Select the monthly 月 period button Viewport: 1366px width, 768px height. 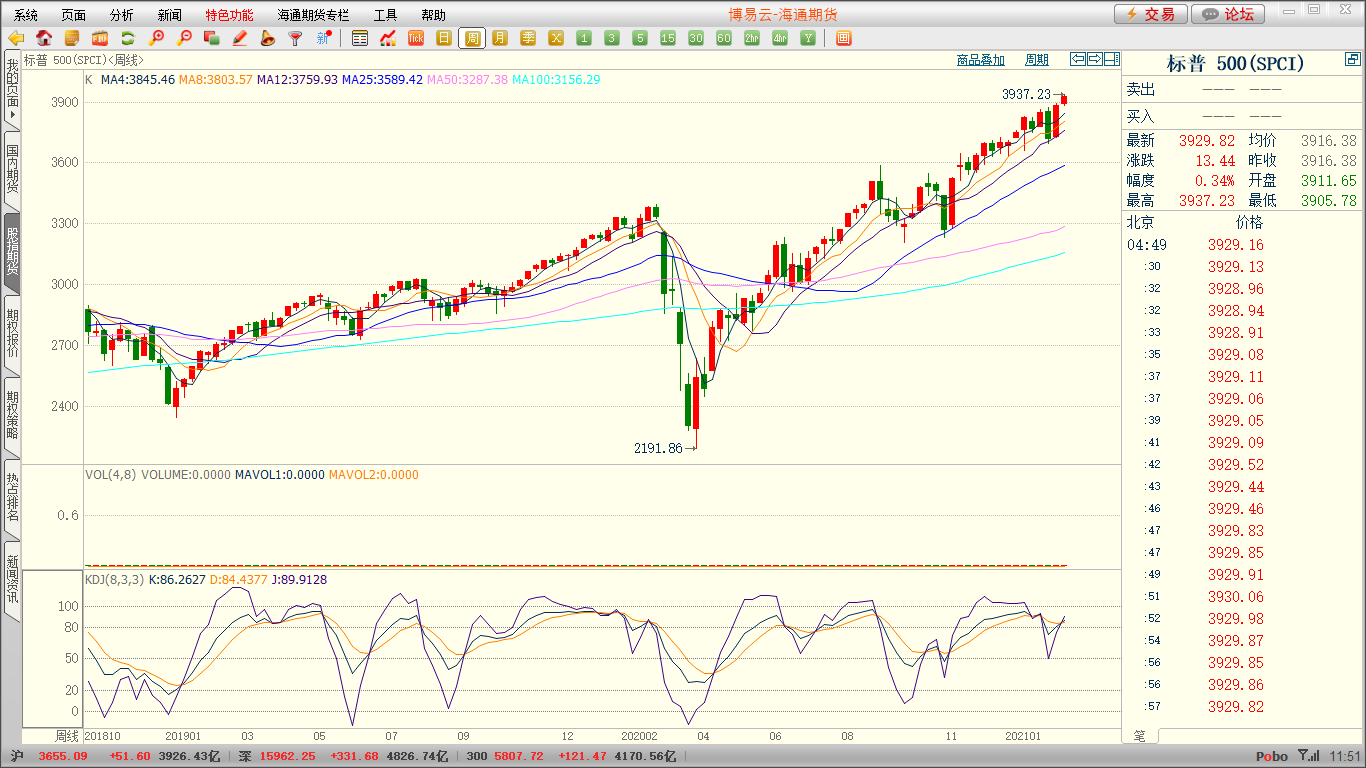pos(500,38)
